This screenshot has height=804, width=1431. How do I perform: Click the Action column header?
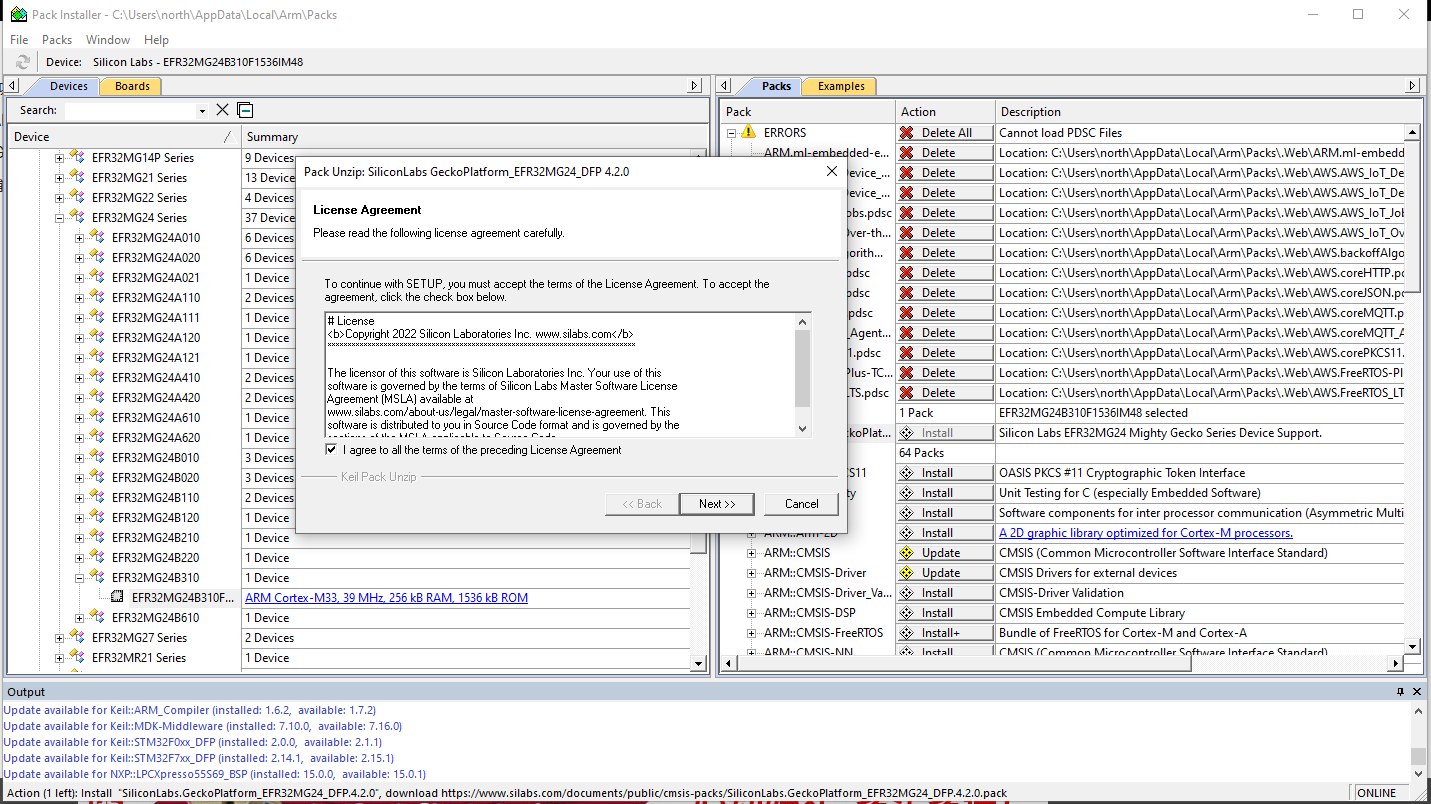(x=945, y=111)
